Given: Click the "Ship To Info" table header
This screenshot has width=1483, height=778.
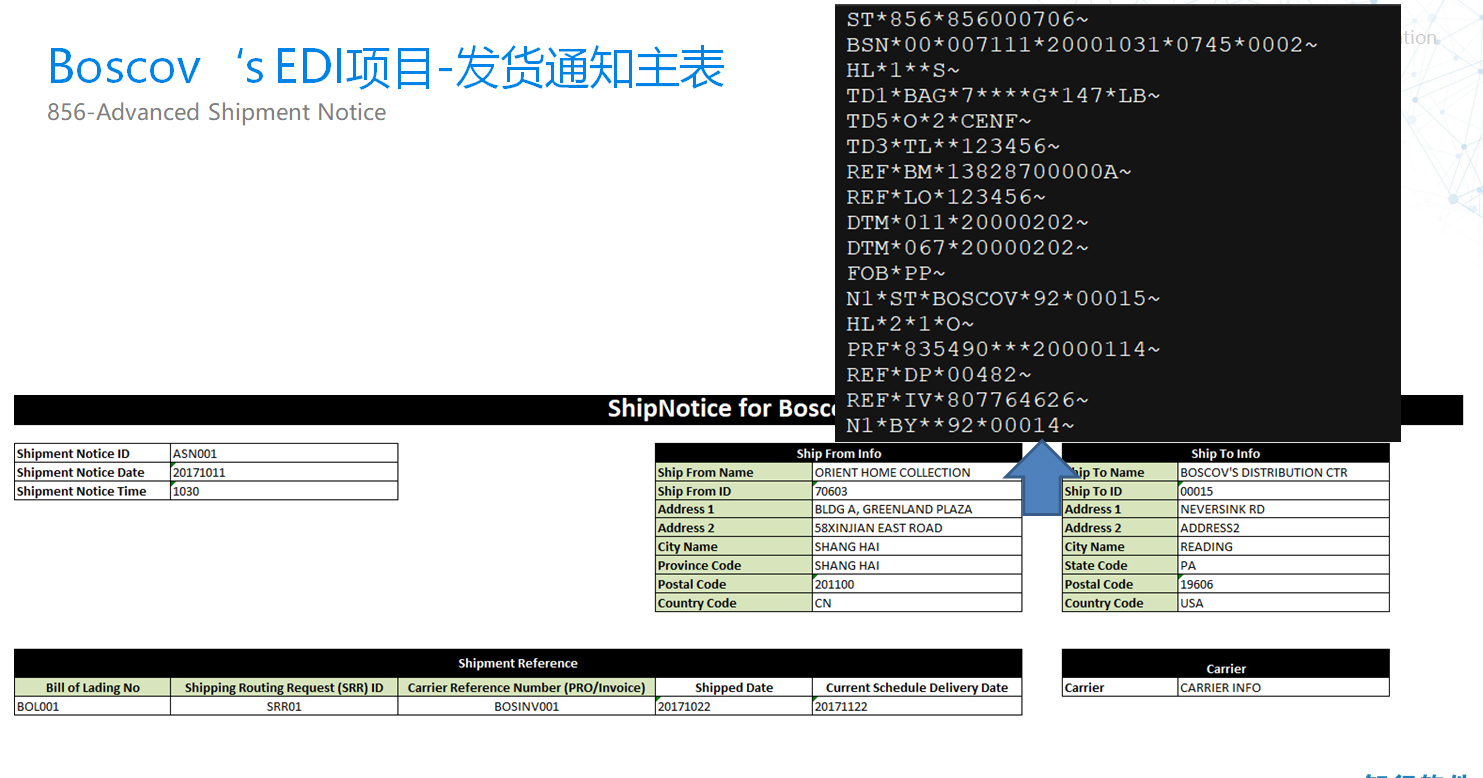Looking at the screenshot, I should pyautogui.click(x=1226, y=454).
